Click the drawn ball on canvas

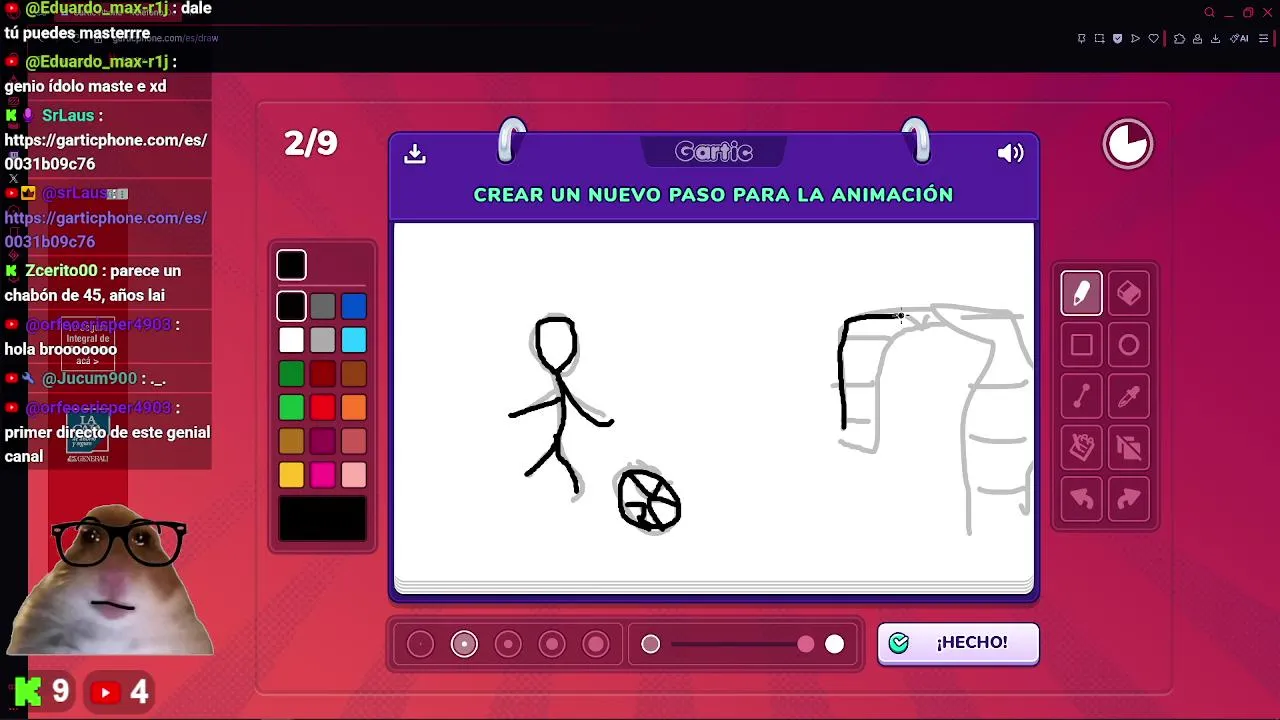point(649,500)
